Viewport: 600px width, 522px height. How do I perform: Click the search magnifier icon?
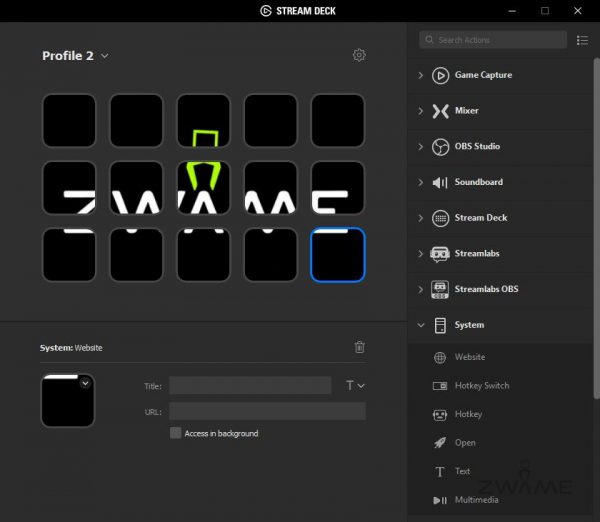tap(429, 40)
